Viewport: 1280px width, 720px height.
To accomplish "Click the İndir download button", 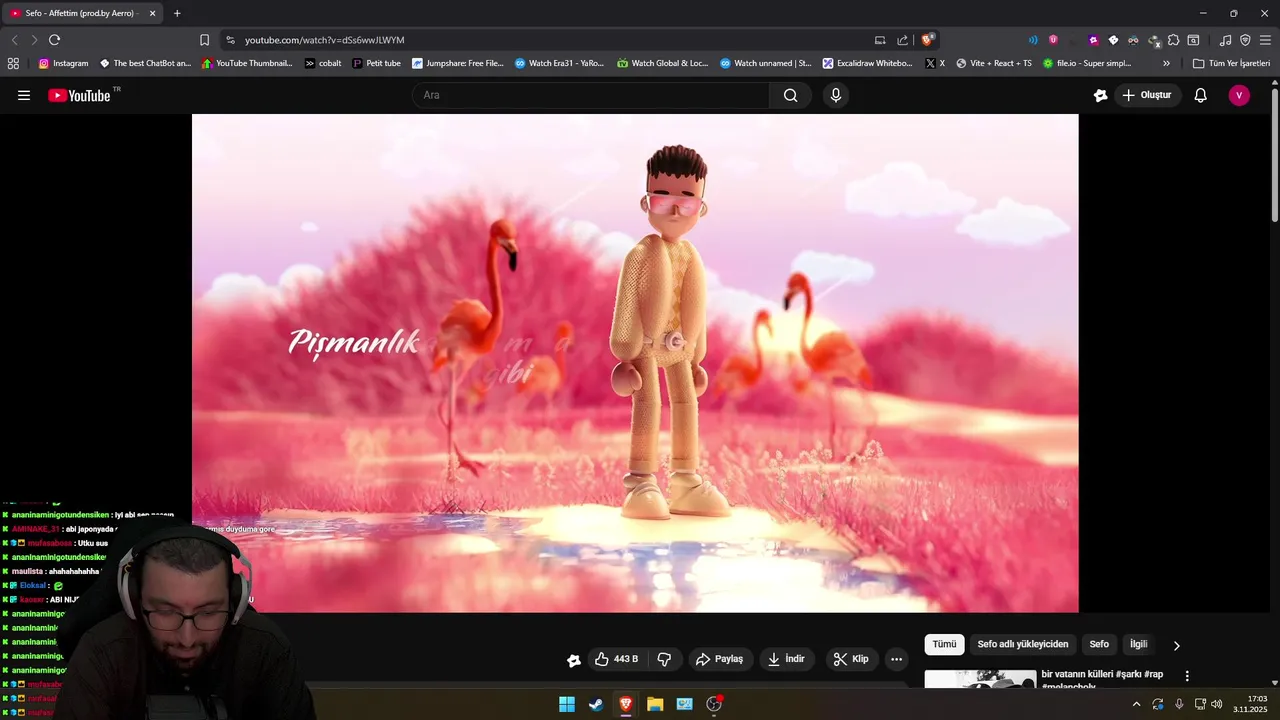I will [786, 659].
